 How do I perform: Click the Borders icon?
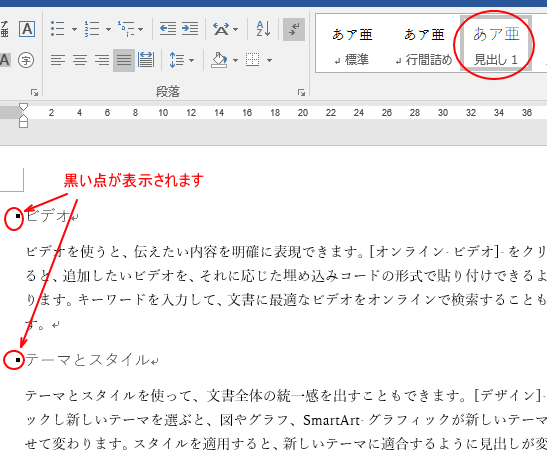(253, 60)
